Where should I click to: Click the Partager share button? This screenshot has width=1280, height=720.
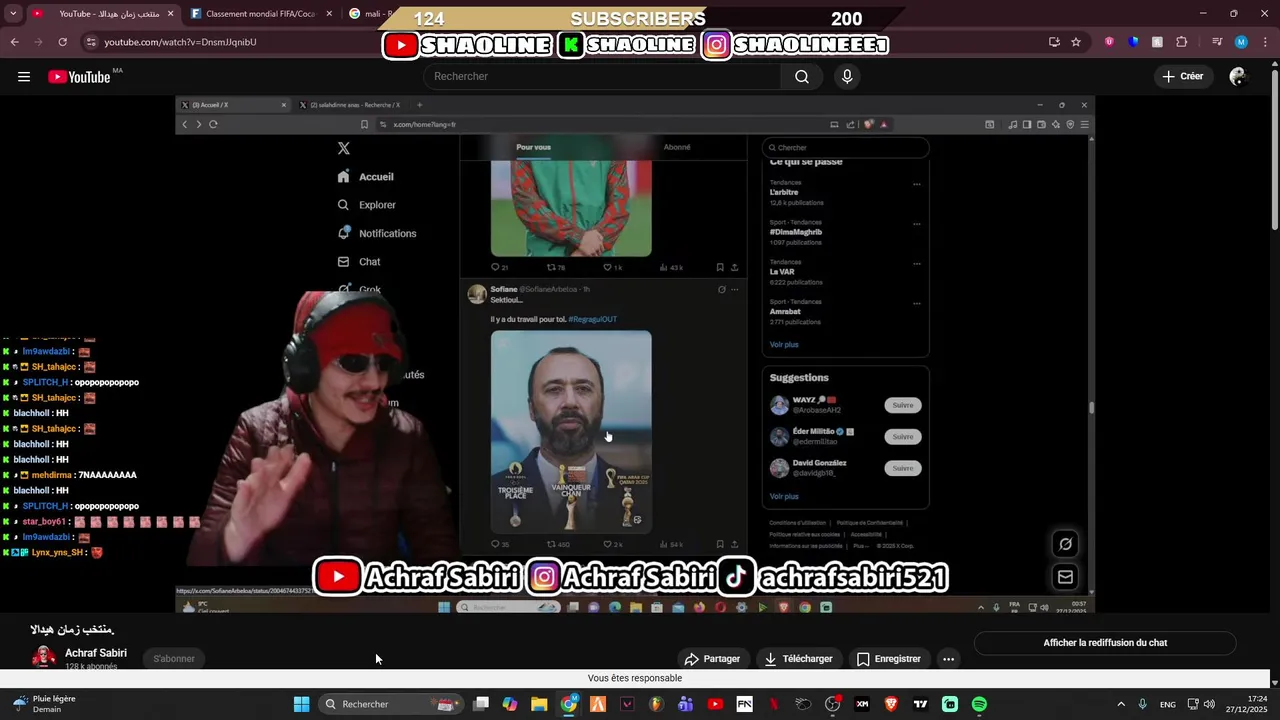pyautogui.click(x=712, y=659)
